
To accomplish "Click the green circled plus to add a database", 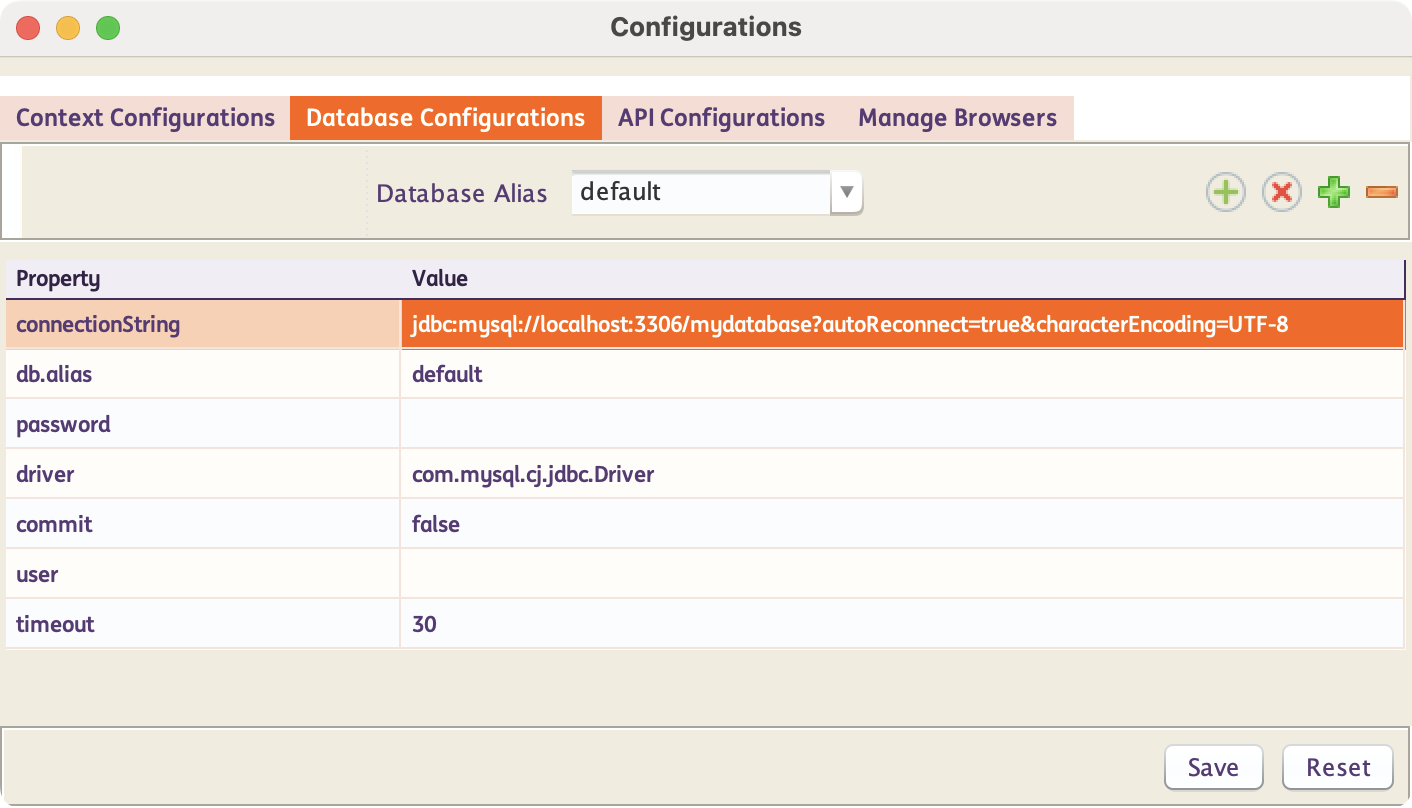I will 1226,192.
